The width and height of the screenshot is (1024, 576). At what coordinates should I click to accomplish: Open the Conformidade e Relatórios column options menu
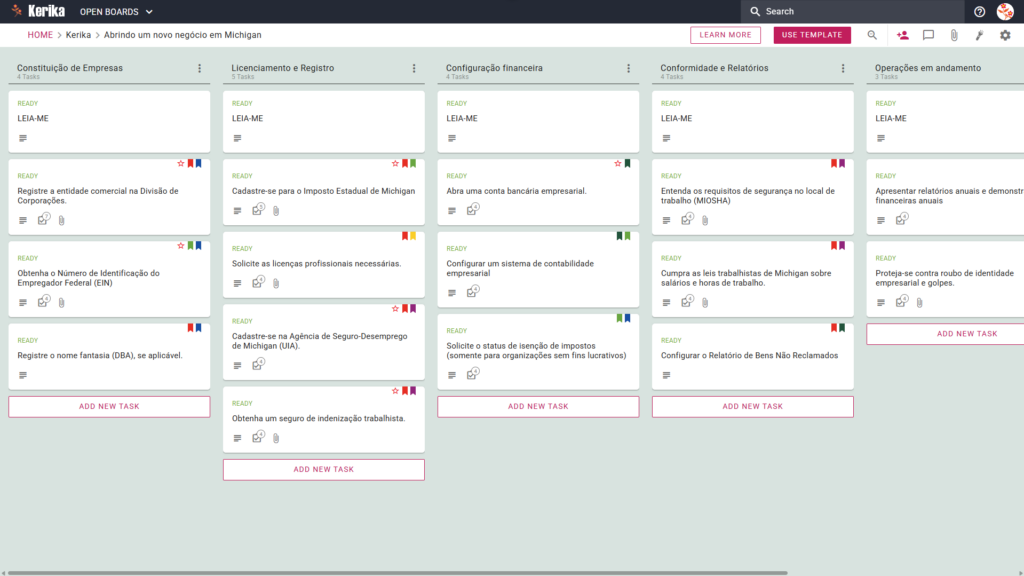(x=843, y=68)
